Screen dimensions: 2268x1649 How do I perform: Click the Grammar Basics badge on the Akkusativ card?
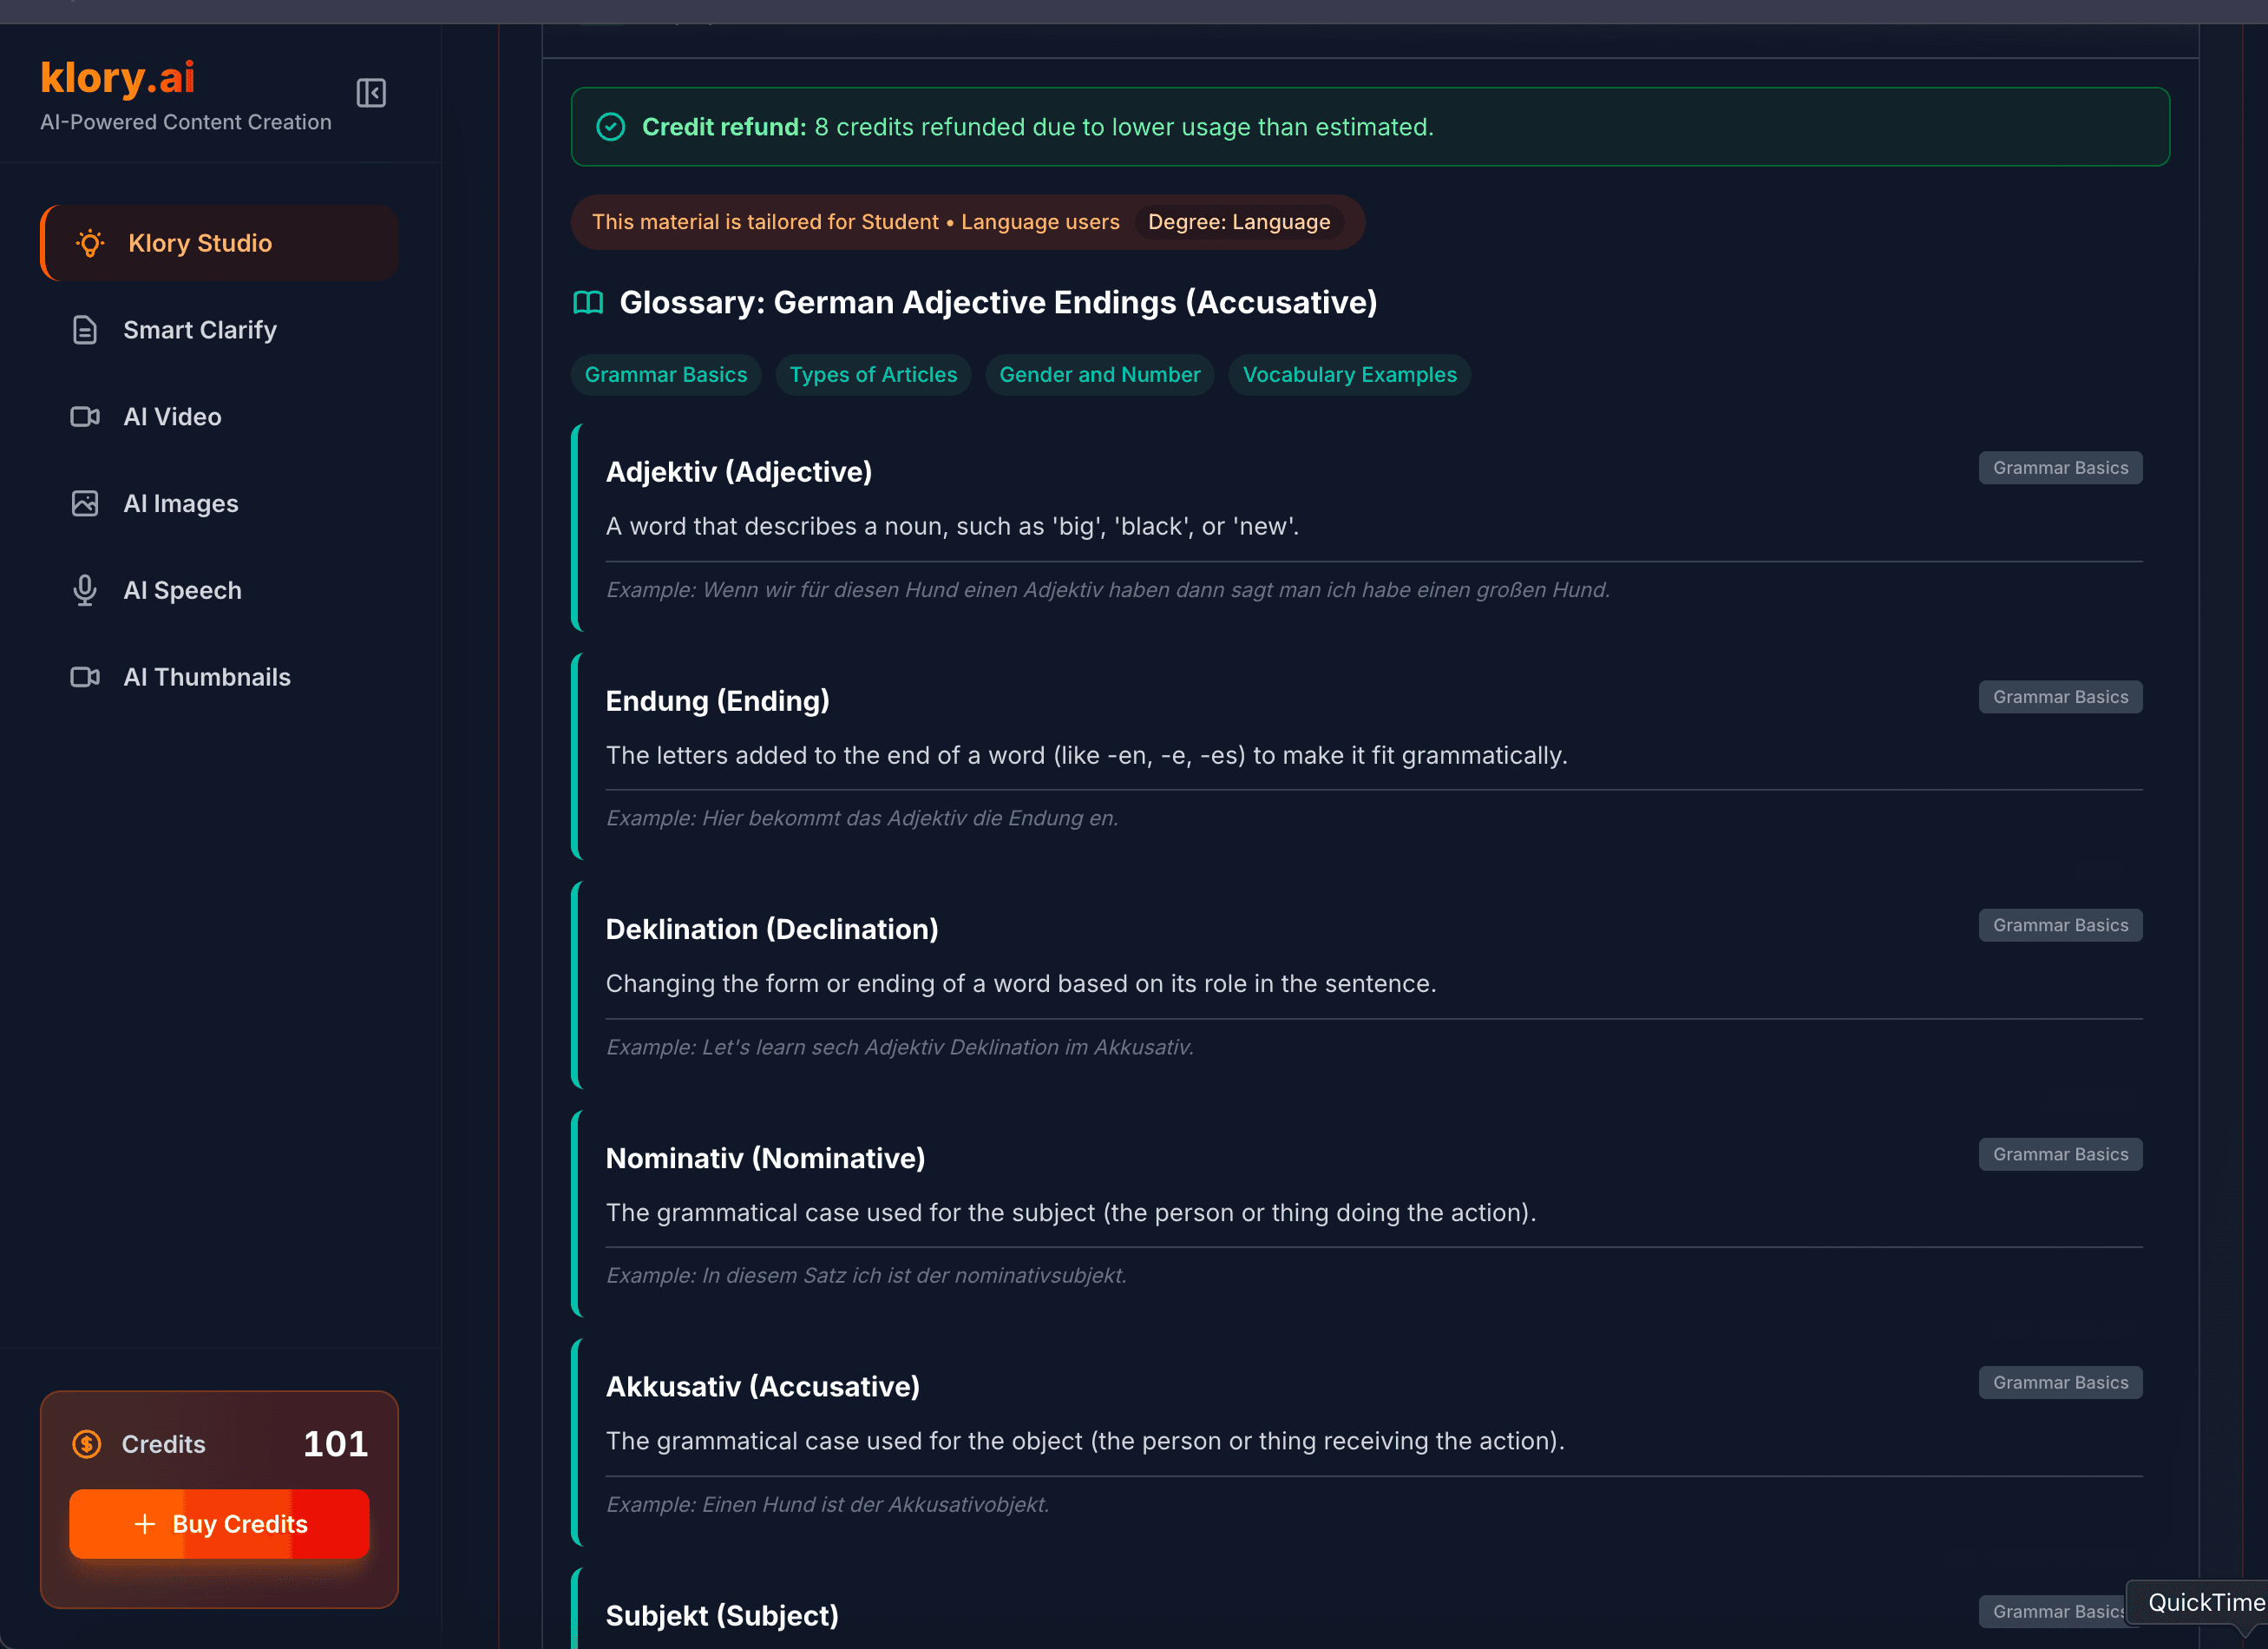click(2060, 1382)
